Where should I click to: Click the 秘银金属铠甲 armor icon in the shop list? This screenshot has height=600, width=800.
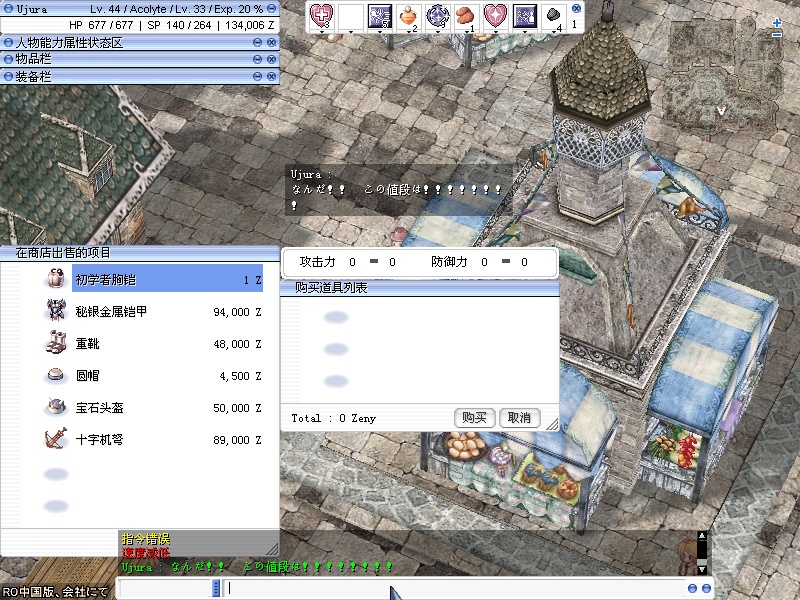point(56,311)
